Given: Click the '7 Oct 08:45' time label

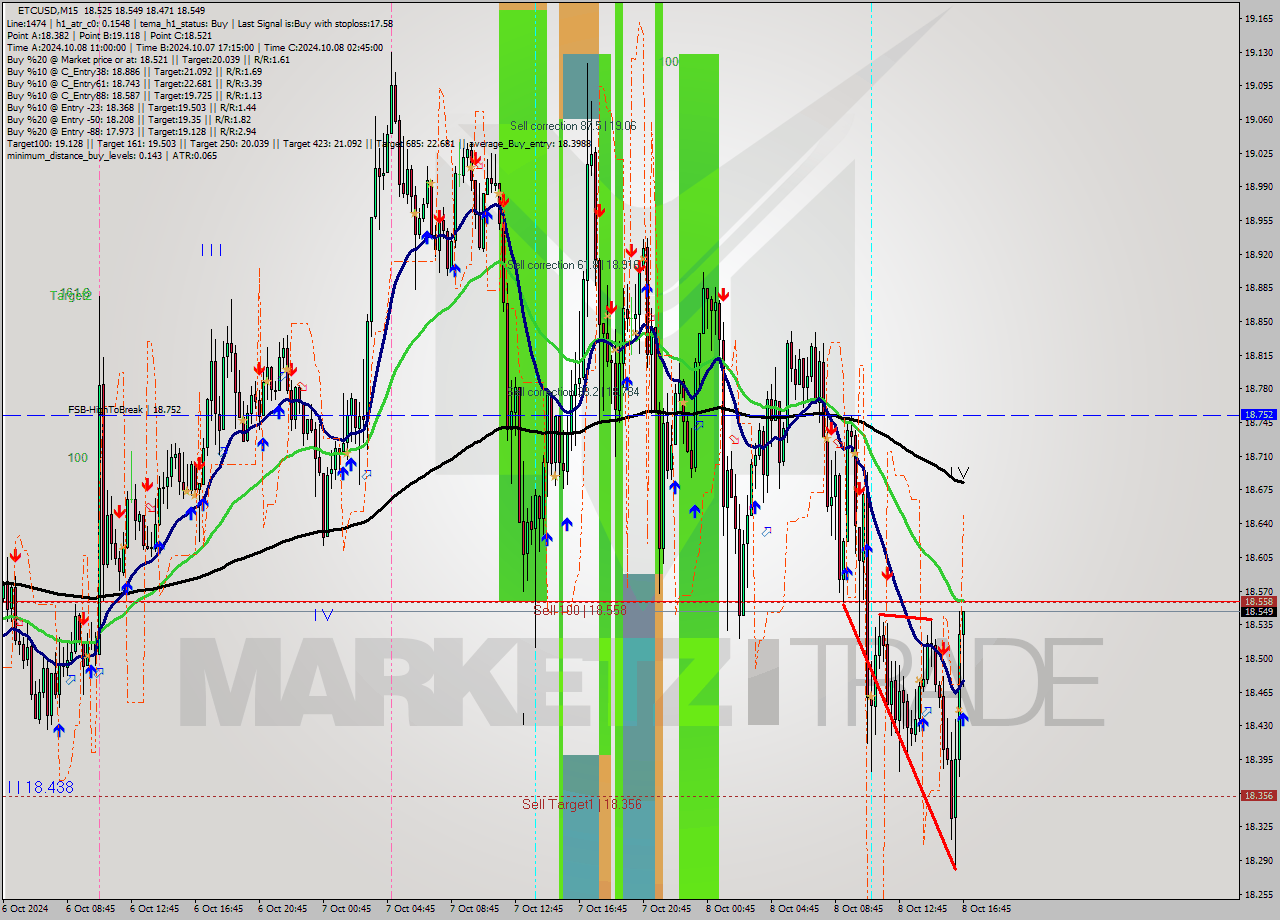Looking at the screenshot, I should 476,909.
